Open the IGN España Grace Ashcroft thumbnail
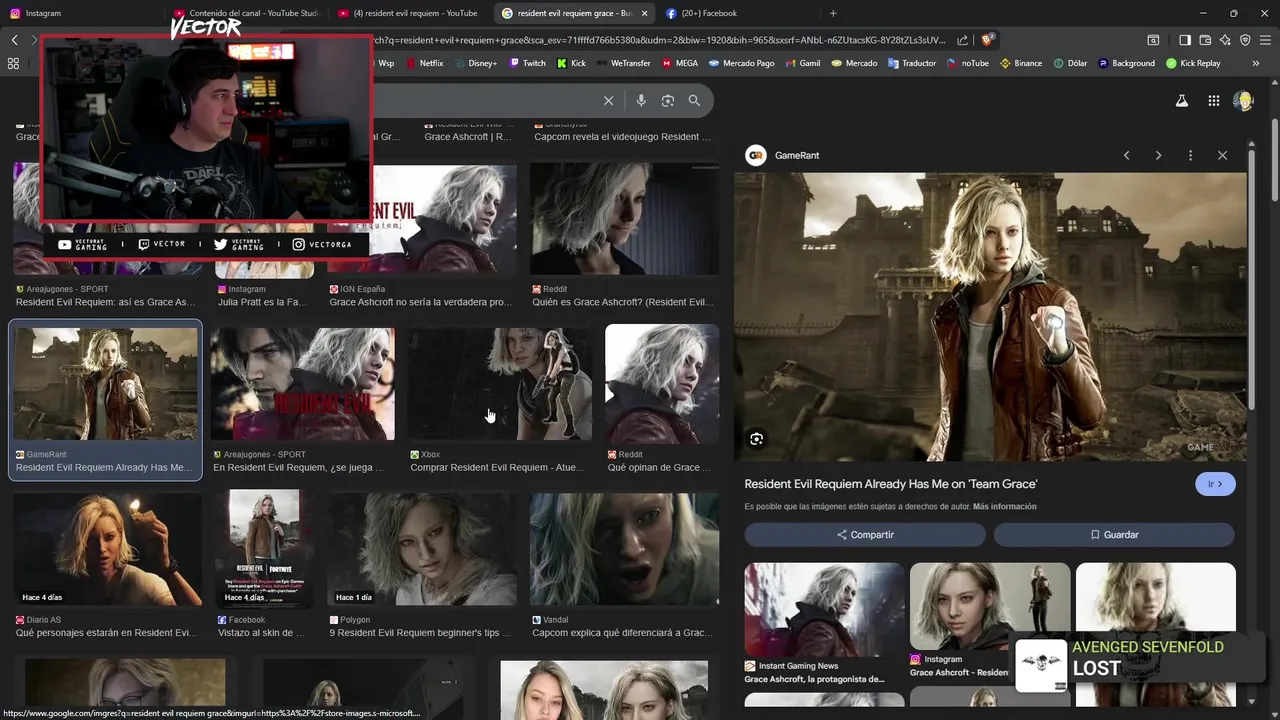 [422, 219]
